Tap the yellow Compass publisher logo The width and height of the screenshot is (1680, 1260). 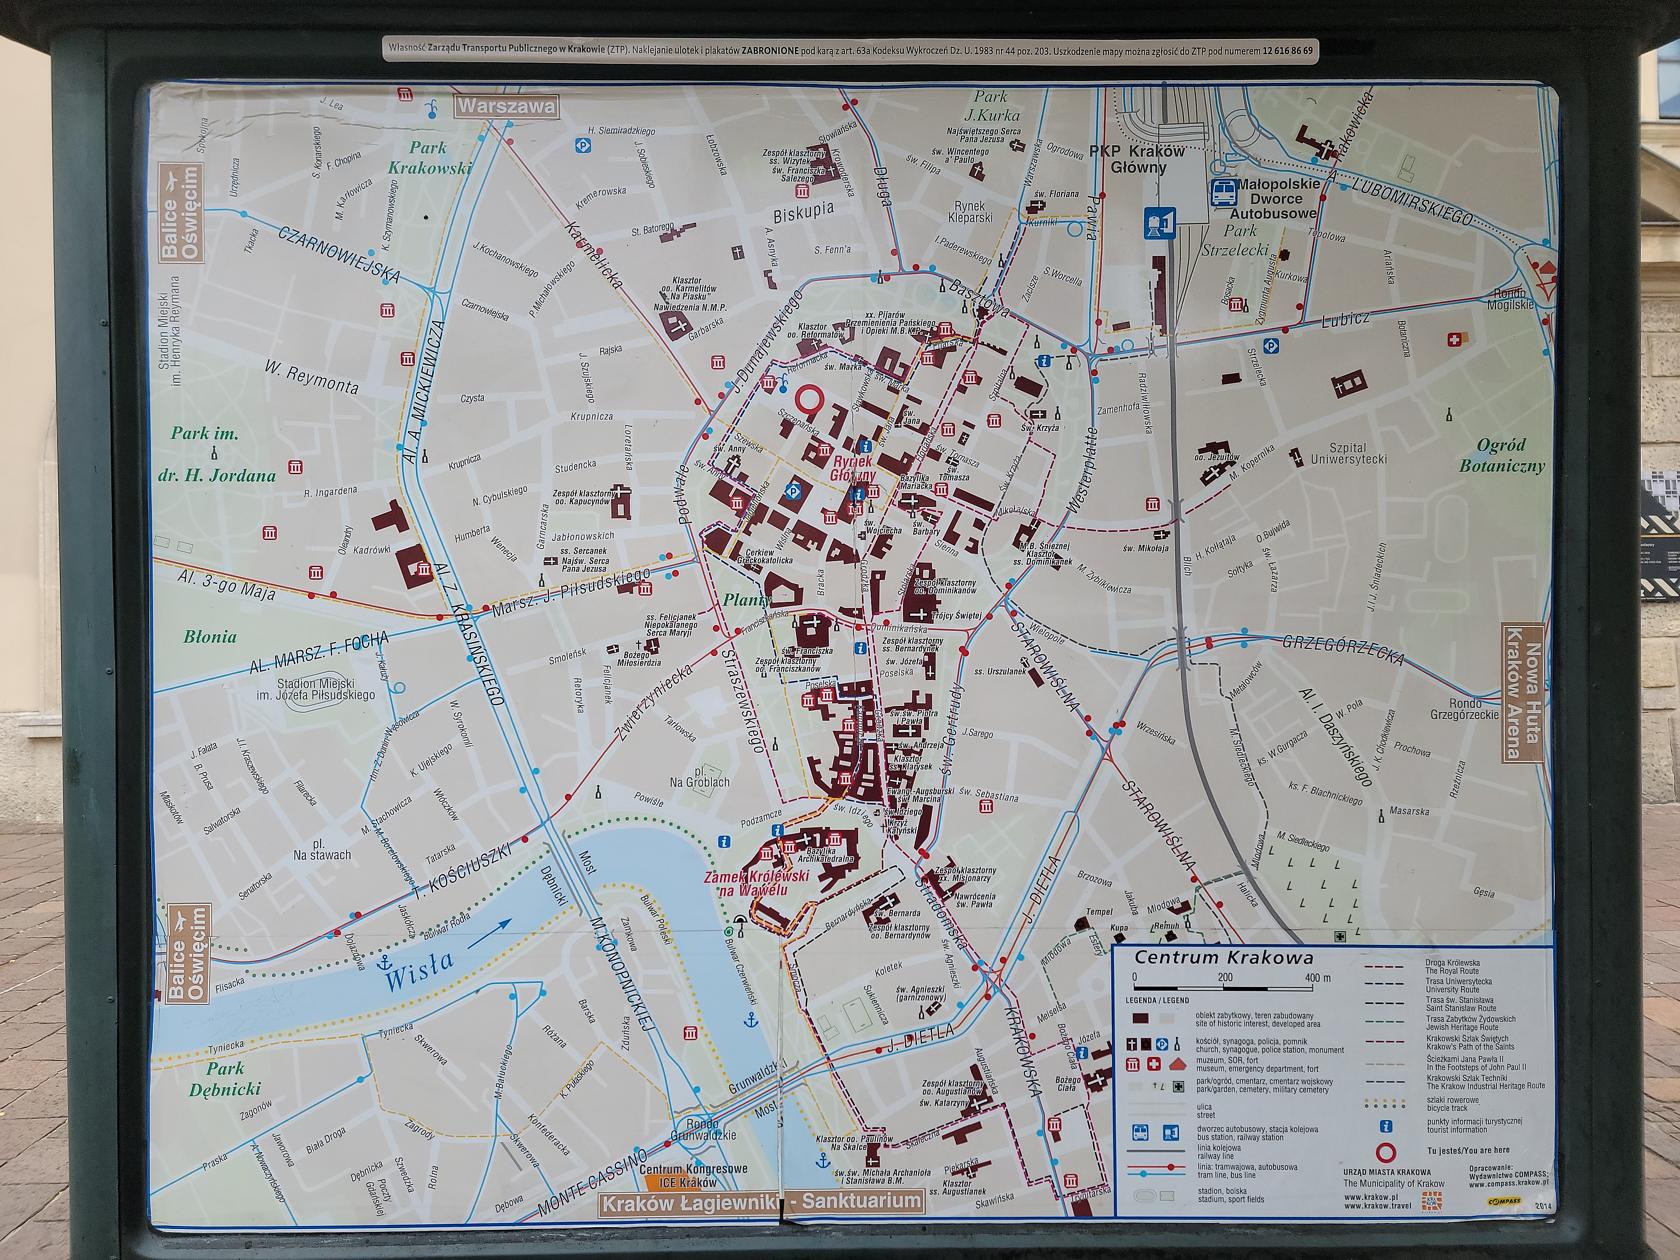click(x=1502, y=1200)
